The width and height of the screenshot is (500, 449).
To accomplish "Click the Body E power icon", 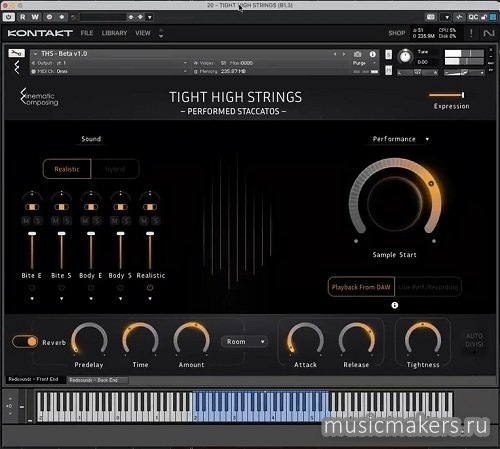I will click(91, 287).
